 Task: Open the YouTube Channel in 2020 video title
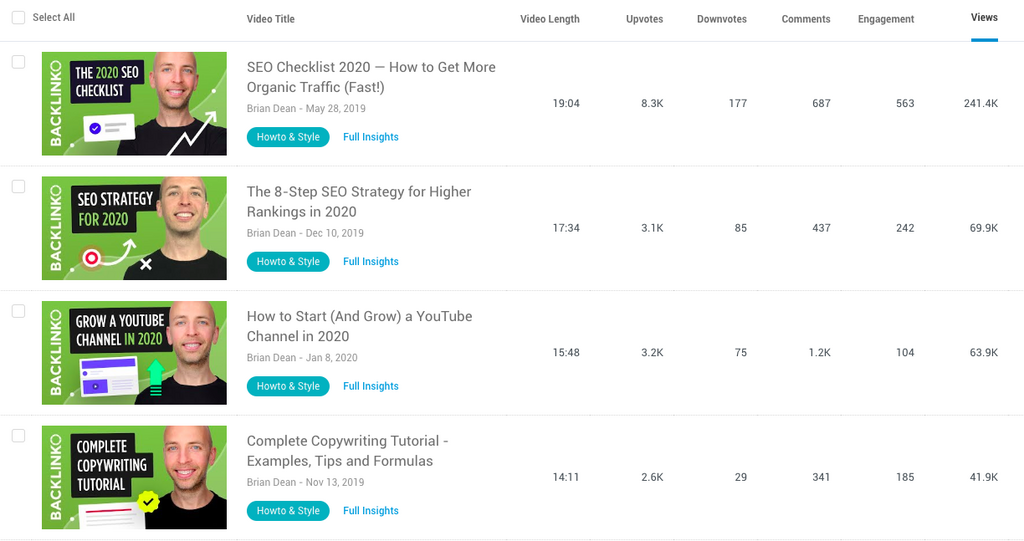359,326
